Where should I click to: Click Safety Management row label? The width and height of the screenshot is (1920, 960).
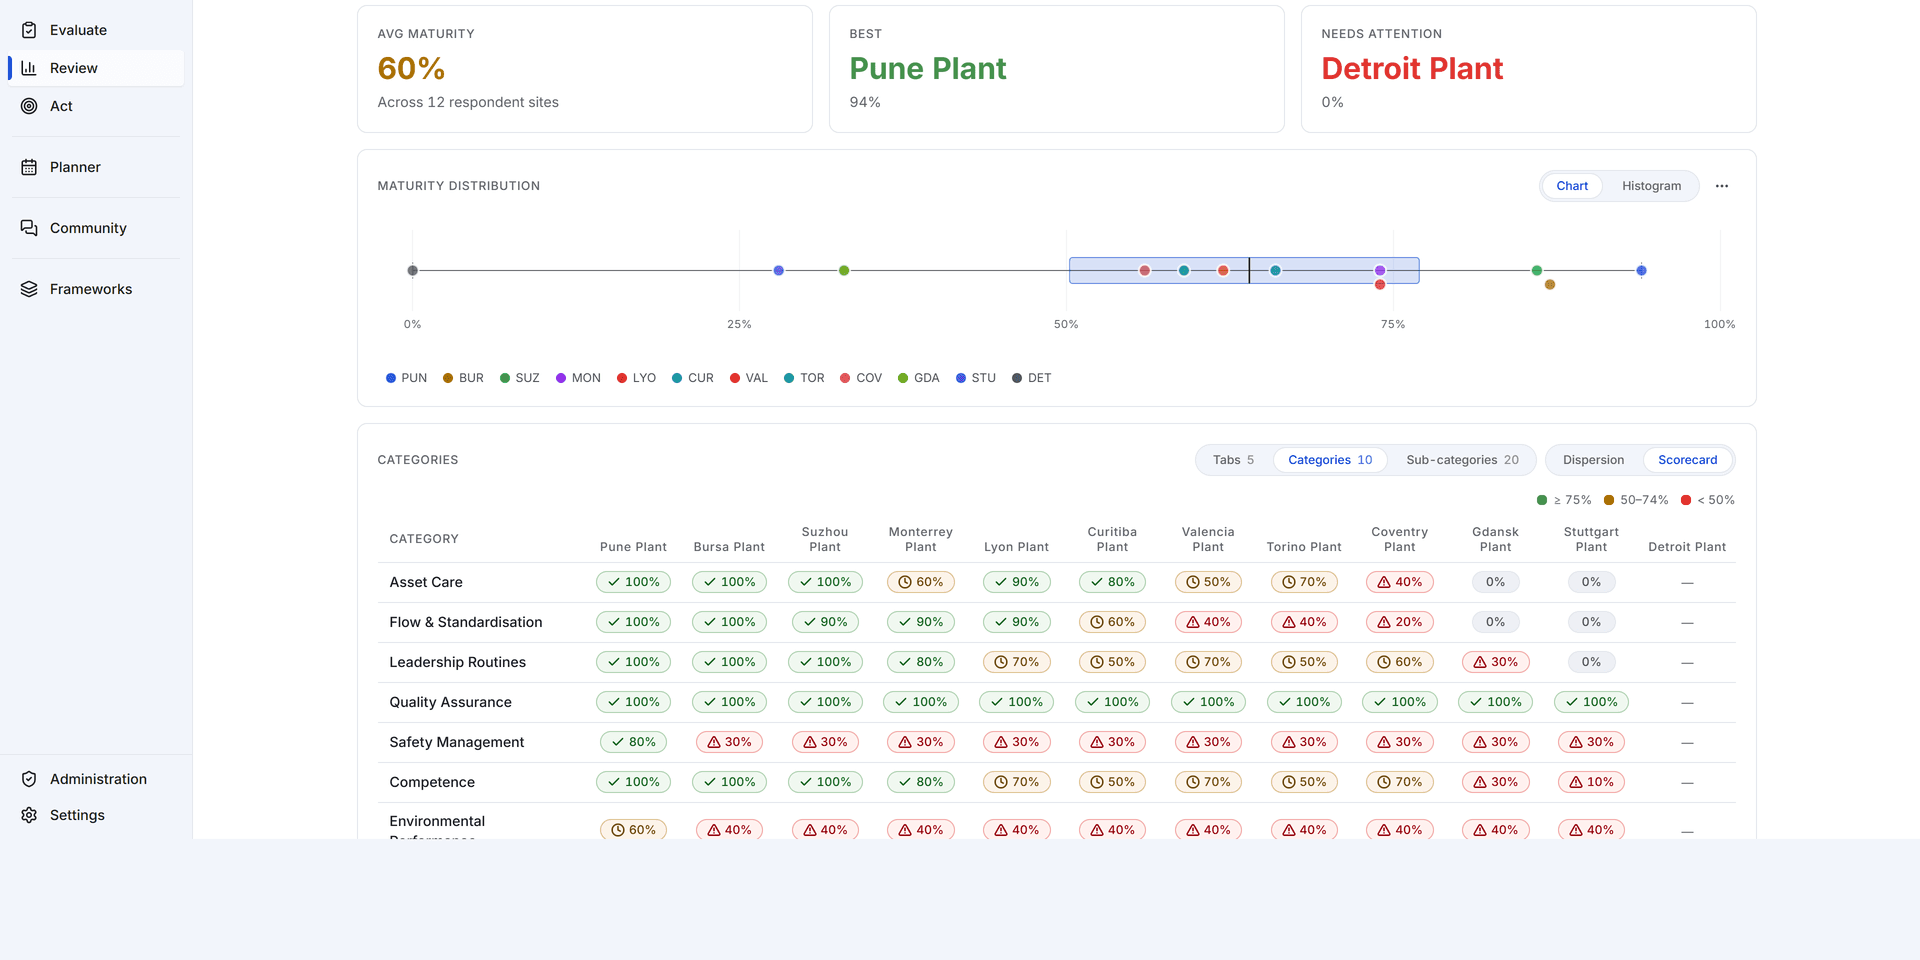coord(456,742)
